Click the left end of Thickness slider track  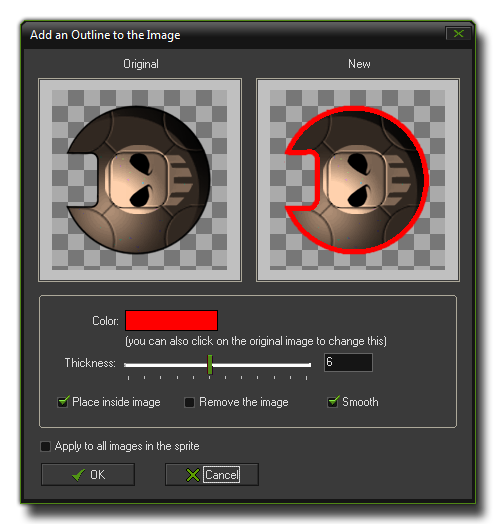coord(126,365)
